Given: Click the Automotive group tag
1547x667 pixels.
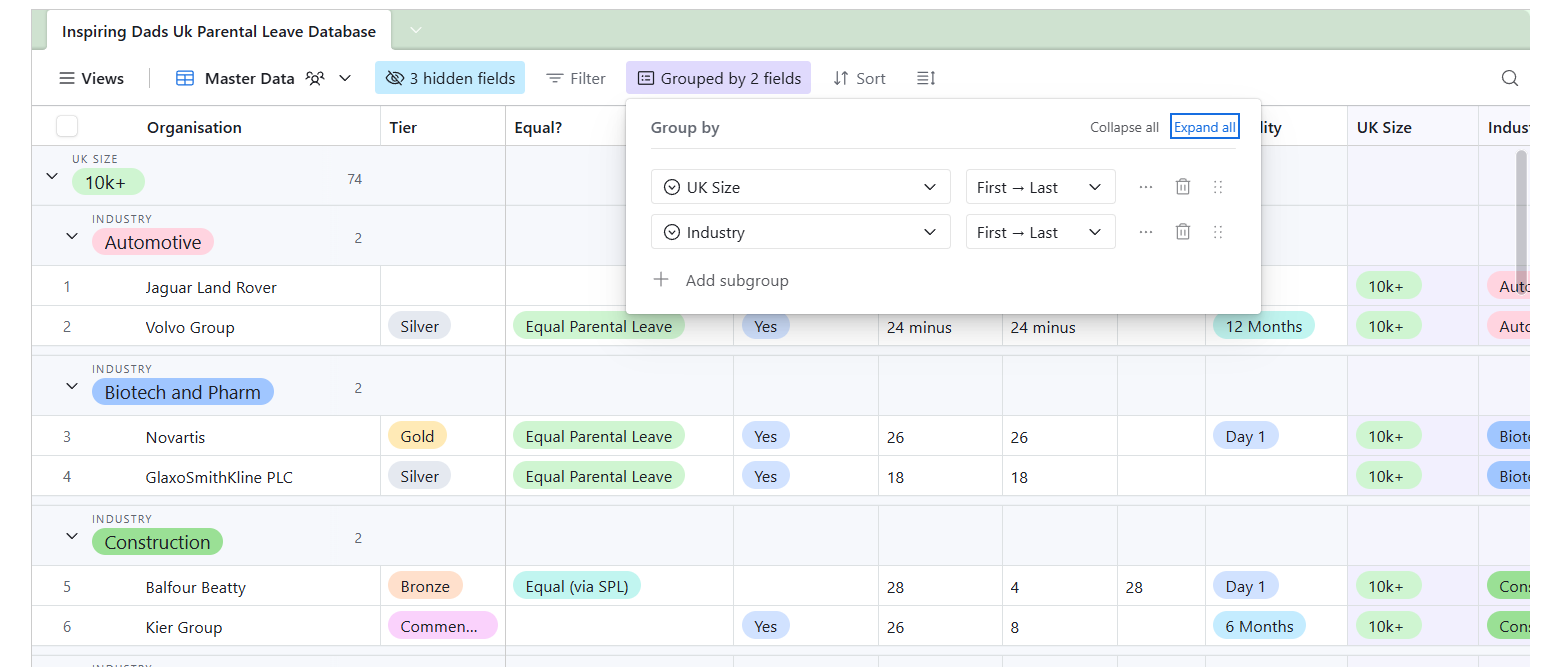Looking at the screenshot, I should point(153,242).
